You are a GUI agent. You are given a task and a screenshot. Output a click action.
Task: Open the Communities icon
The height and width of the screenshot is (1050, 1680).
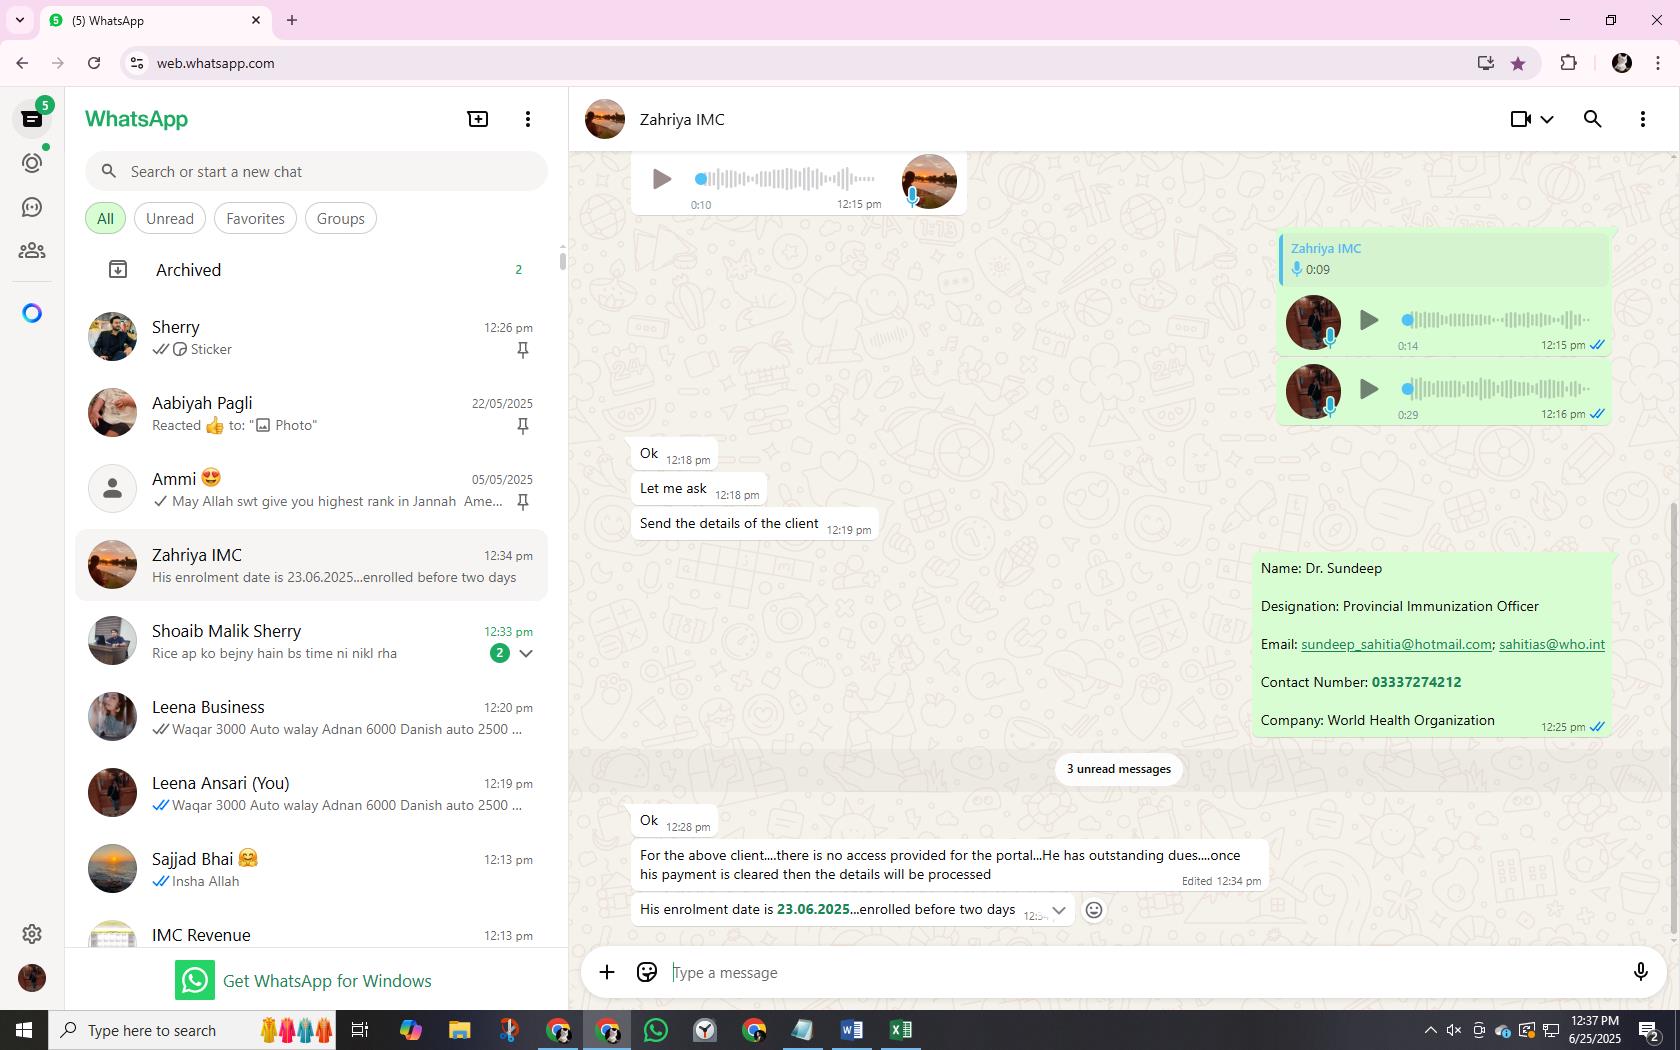(x=32, y=251)
